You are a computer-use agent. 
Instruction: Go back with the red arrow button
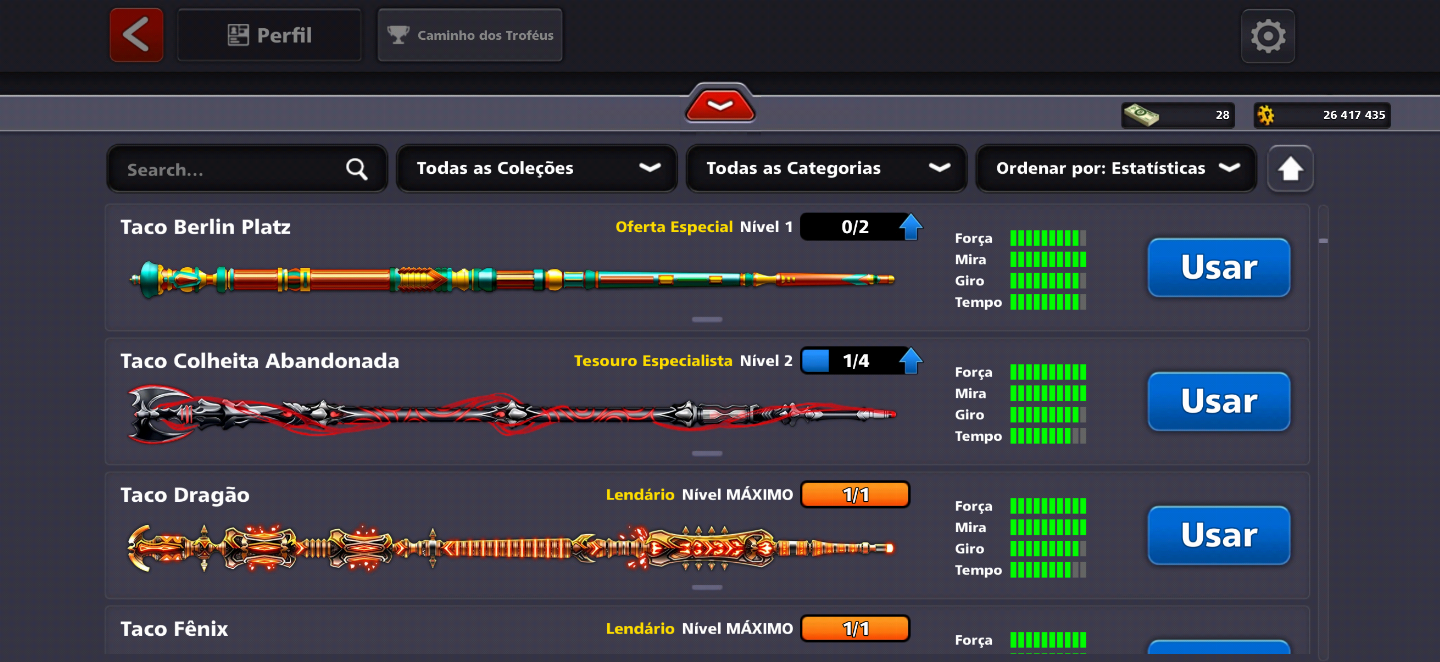[136, 35]
